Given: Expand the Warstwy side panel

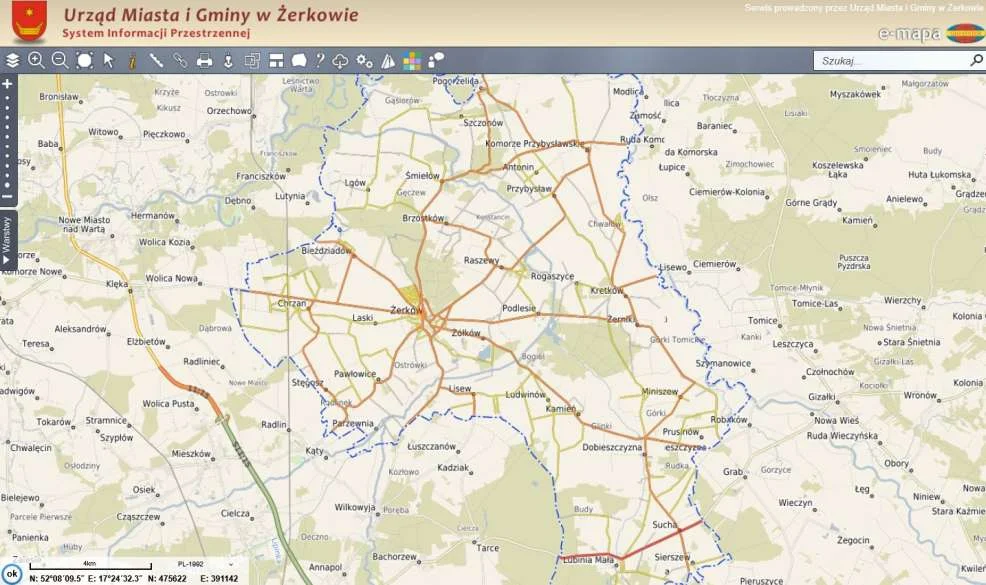Looking at the screenshot, I should pyautogui.click(x=7, y=240).
